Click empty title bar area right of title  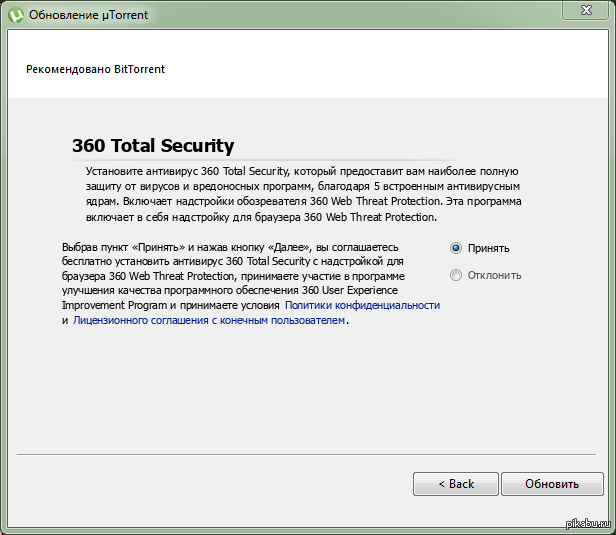[350, 14]
